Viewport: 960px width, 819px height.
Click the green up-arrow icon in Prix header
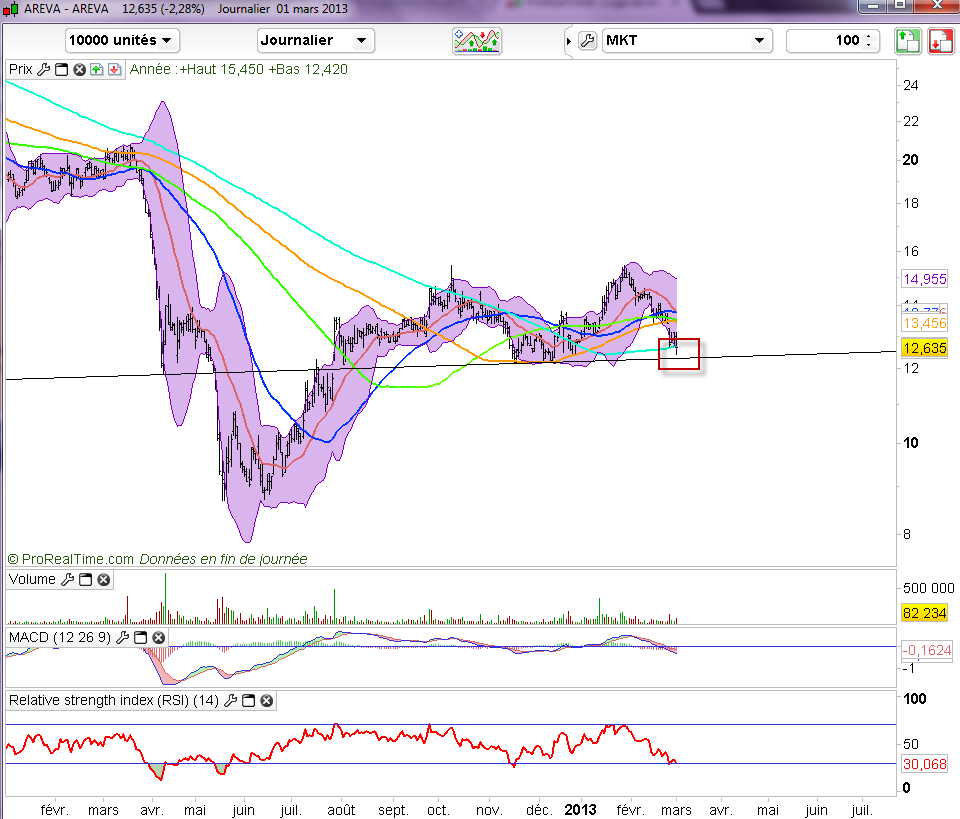click(96, 70)
